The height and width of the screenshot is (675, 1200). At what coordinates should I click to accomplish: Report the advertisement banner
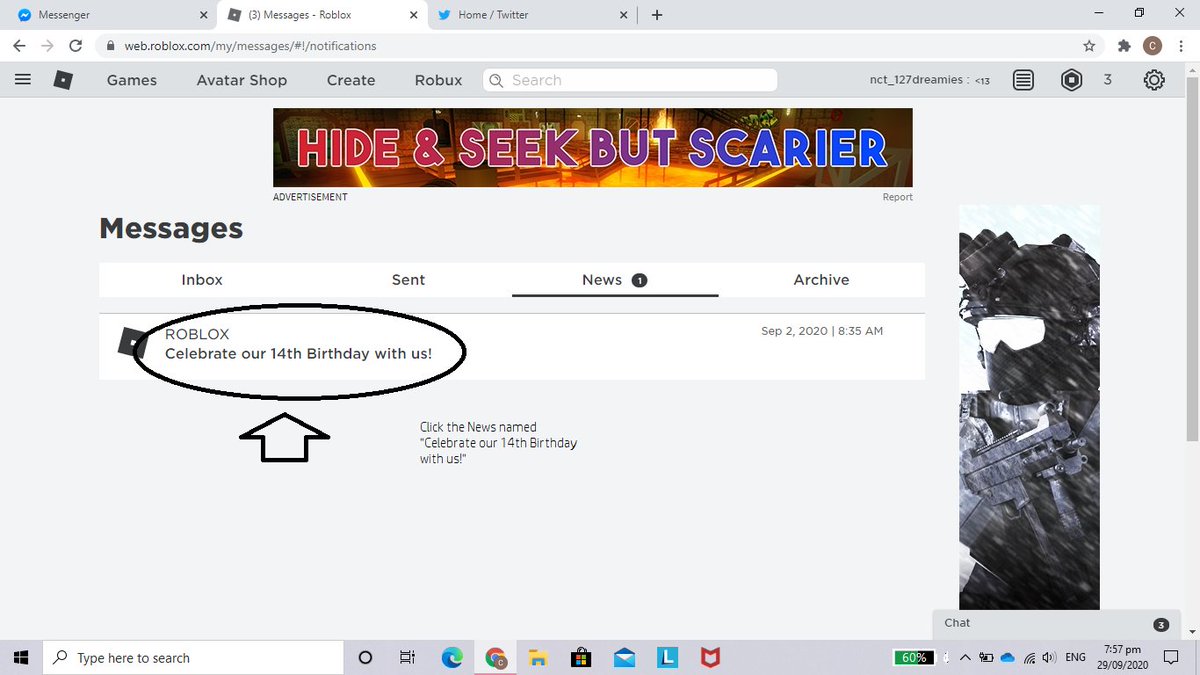(897, 197)
